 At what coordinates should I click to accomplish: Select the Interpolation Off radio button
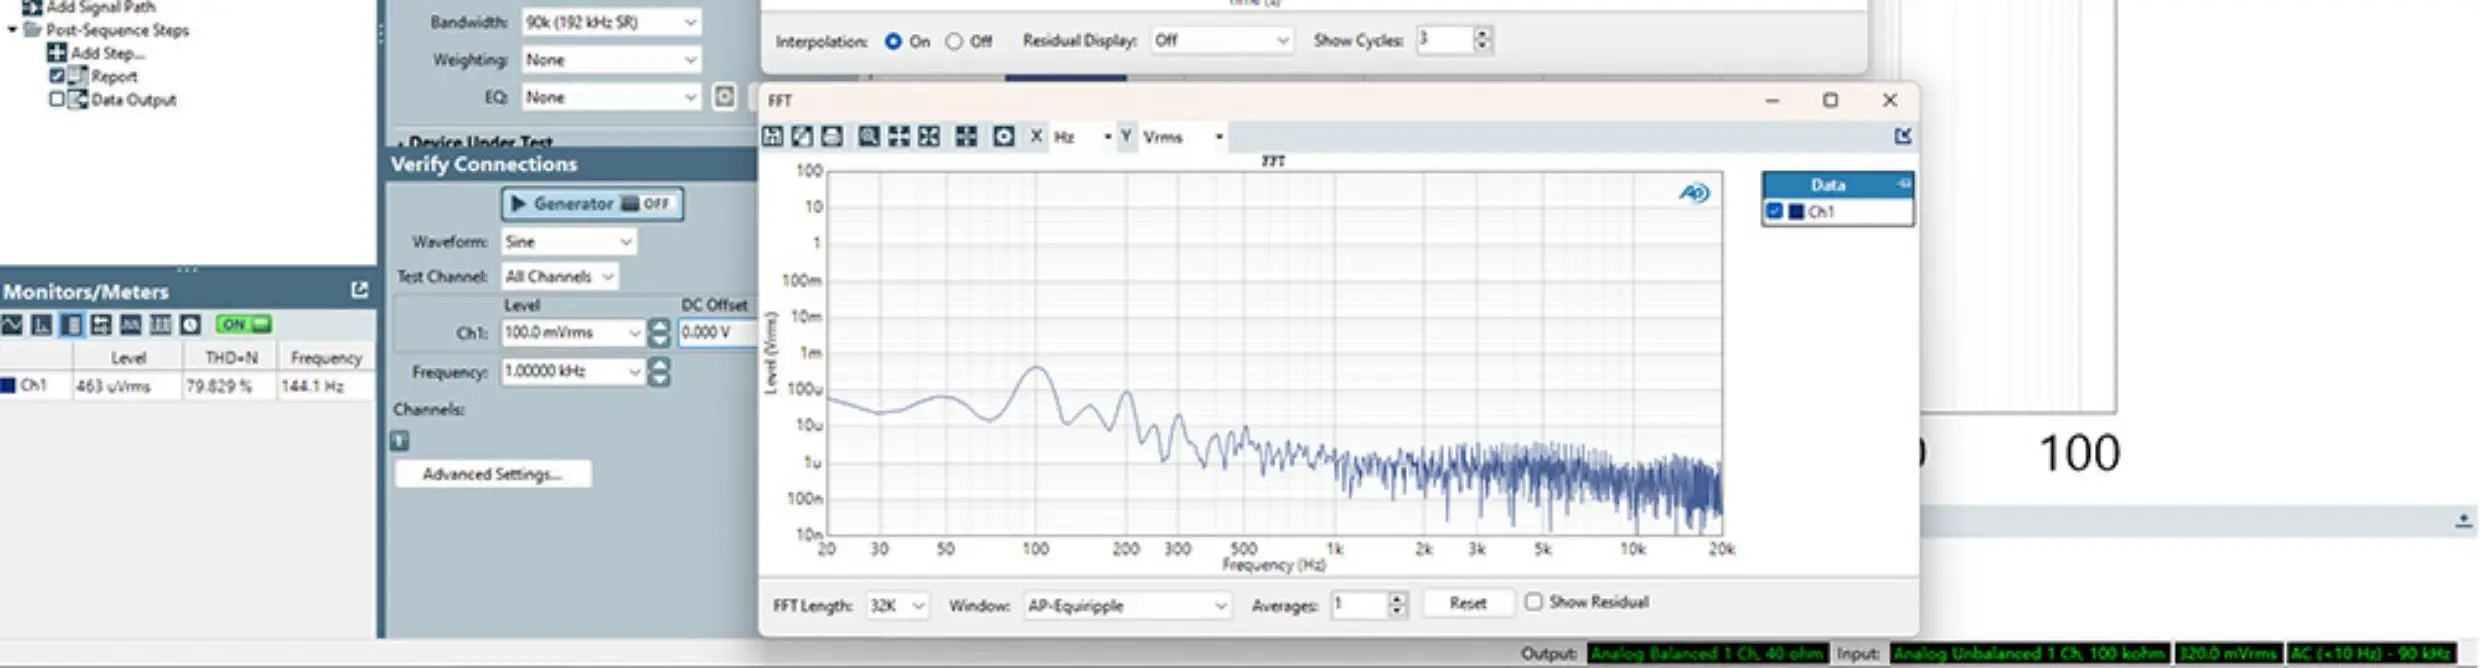click(x=954, y=41)
